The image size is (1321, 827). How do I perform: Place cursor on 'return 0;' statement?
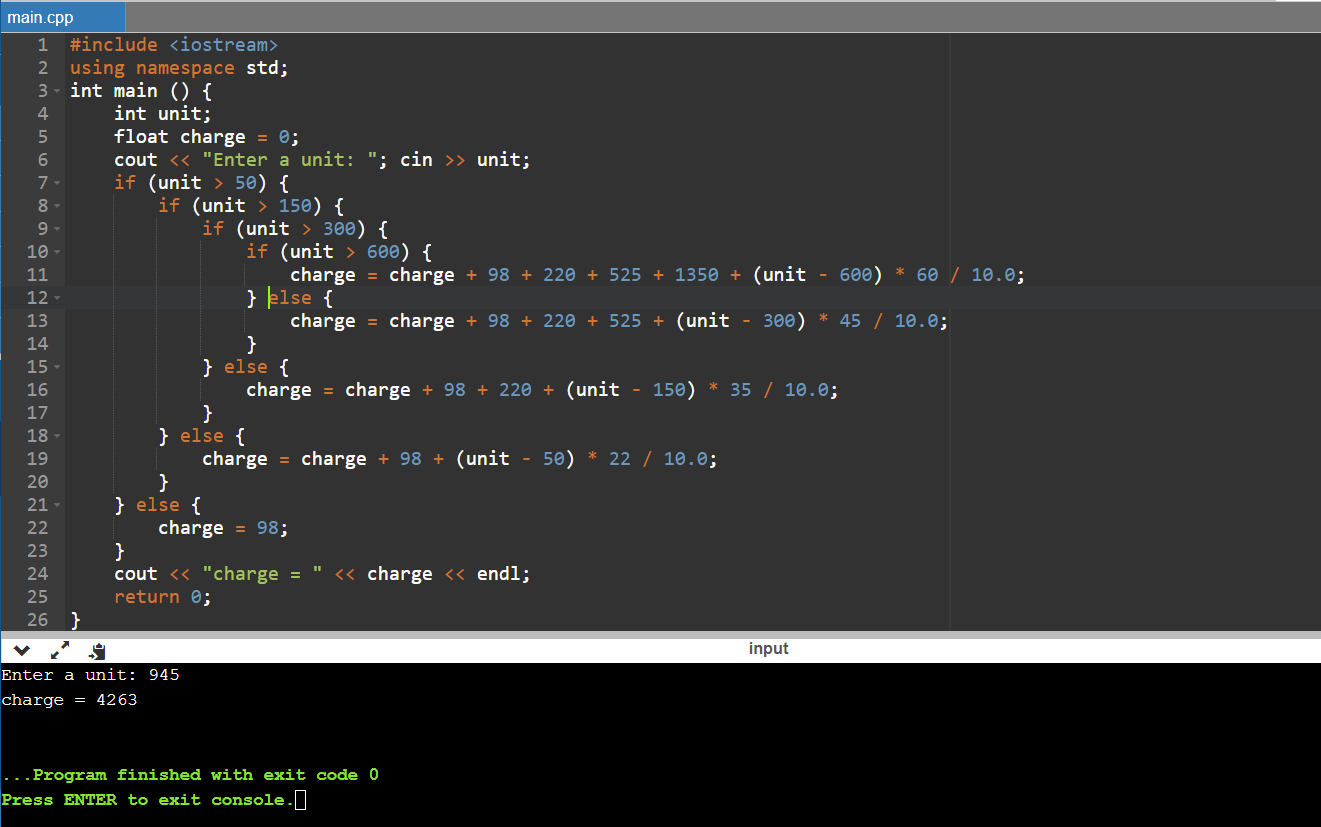(x=162, y=597)
